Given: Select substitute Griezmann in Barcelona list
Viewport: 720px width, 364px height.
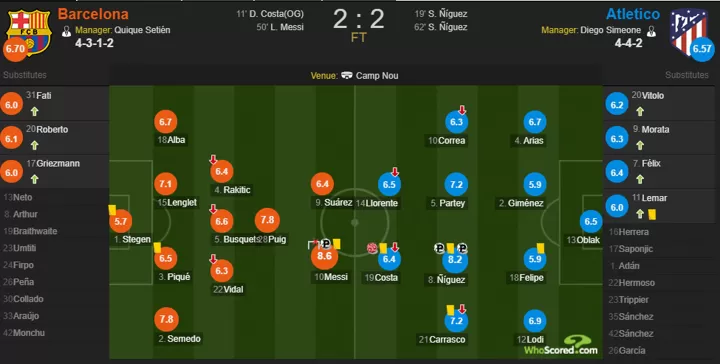Looking at the screenshot, I should pyautogui.click(x=54, y=172).
